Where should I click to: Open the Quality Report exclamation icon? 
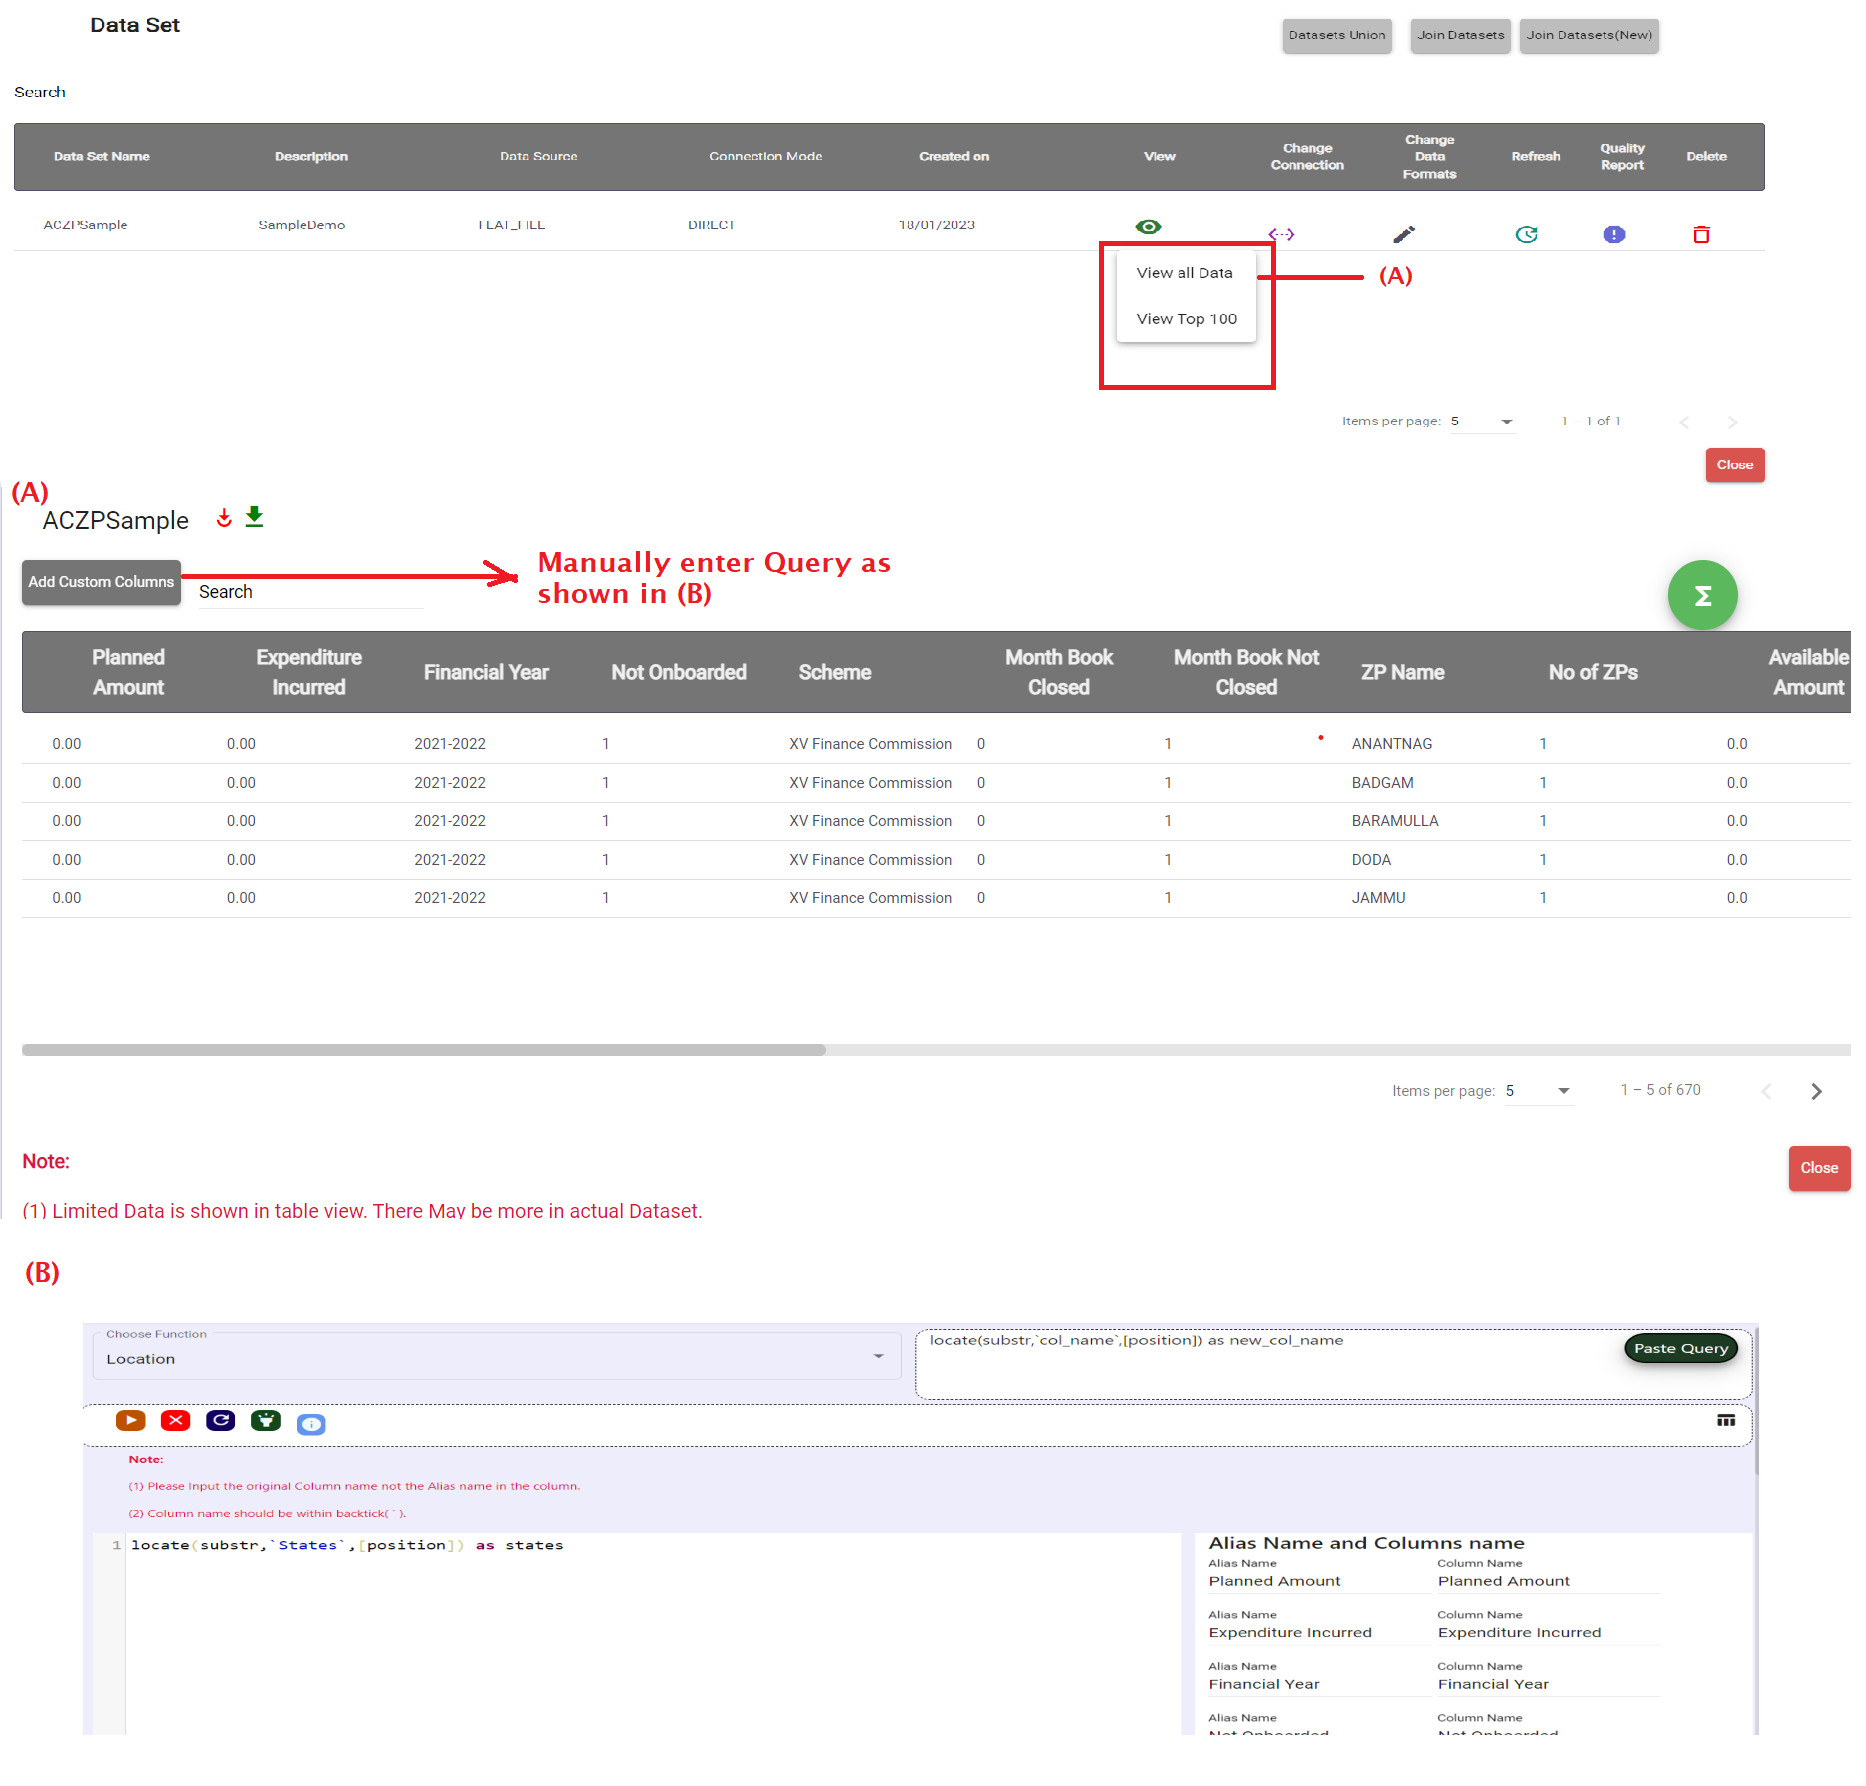point(1614,234)
